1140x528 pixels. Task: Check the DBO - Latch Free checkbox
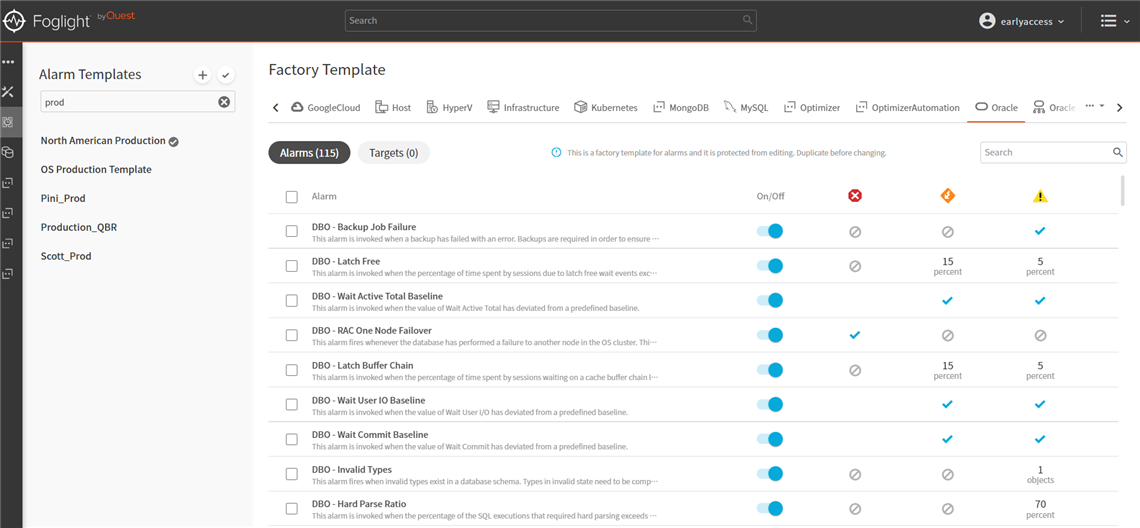pos(292,266)
